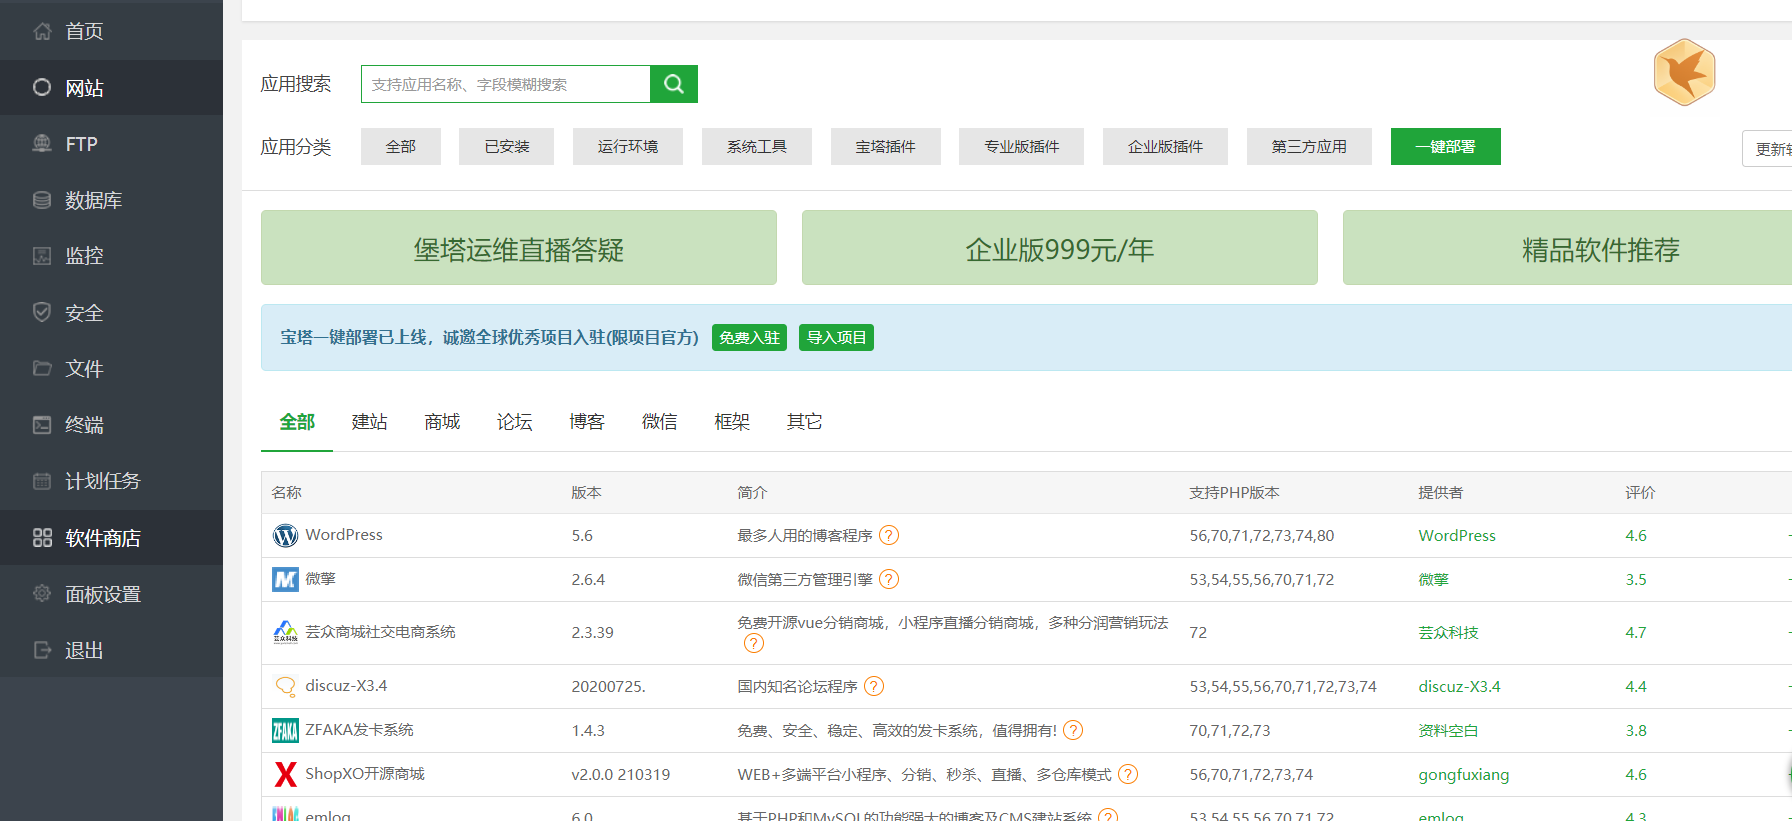Click the orange bird hexagon logo
1792x821 pixels.
click(x=1684, y=72)
